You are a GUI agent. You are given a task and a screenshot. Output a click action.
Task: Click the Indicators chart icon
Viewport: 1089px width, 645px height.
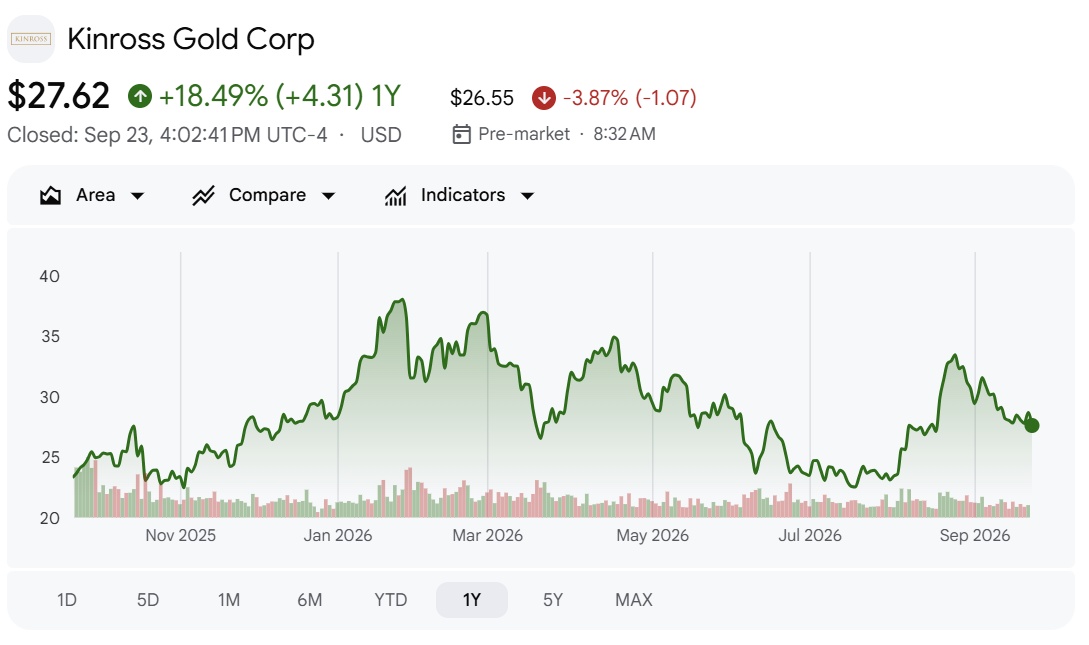click(395, 196)
